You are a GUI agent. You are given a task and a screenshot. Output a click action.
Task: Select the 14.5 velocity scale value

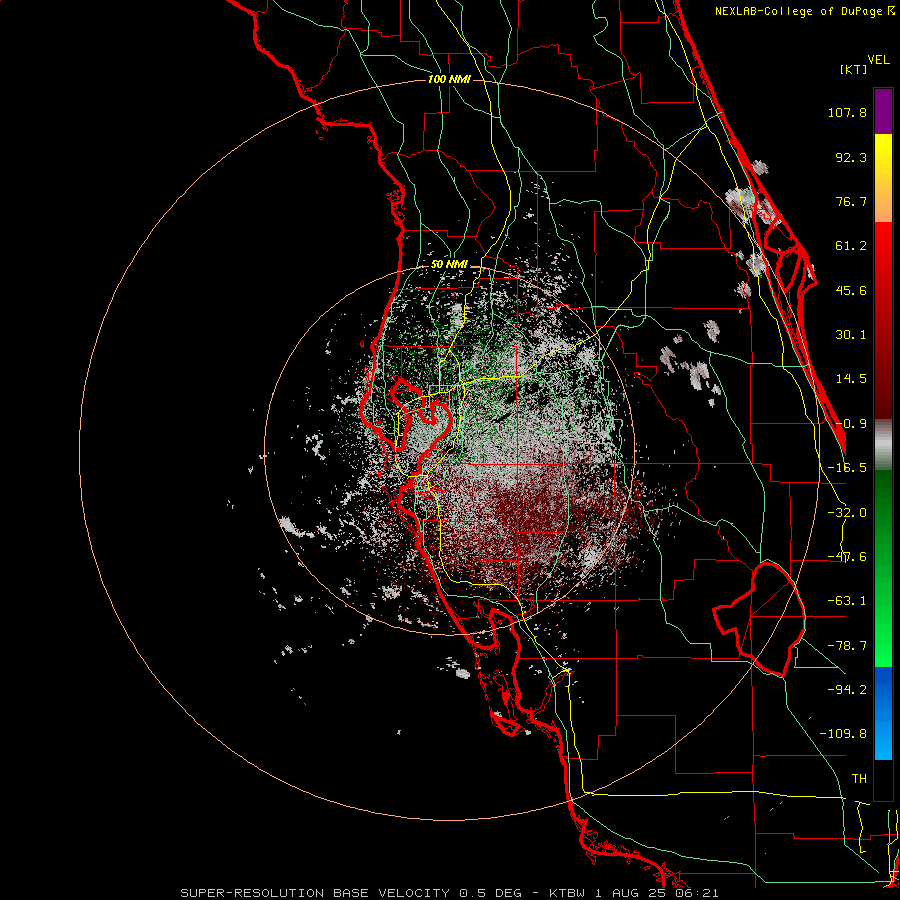(851, 379)
